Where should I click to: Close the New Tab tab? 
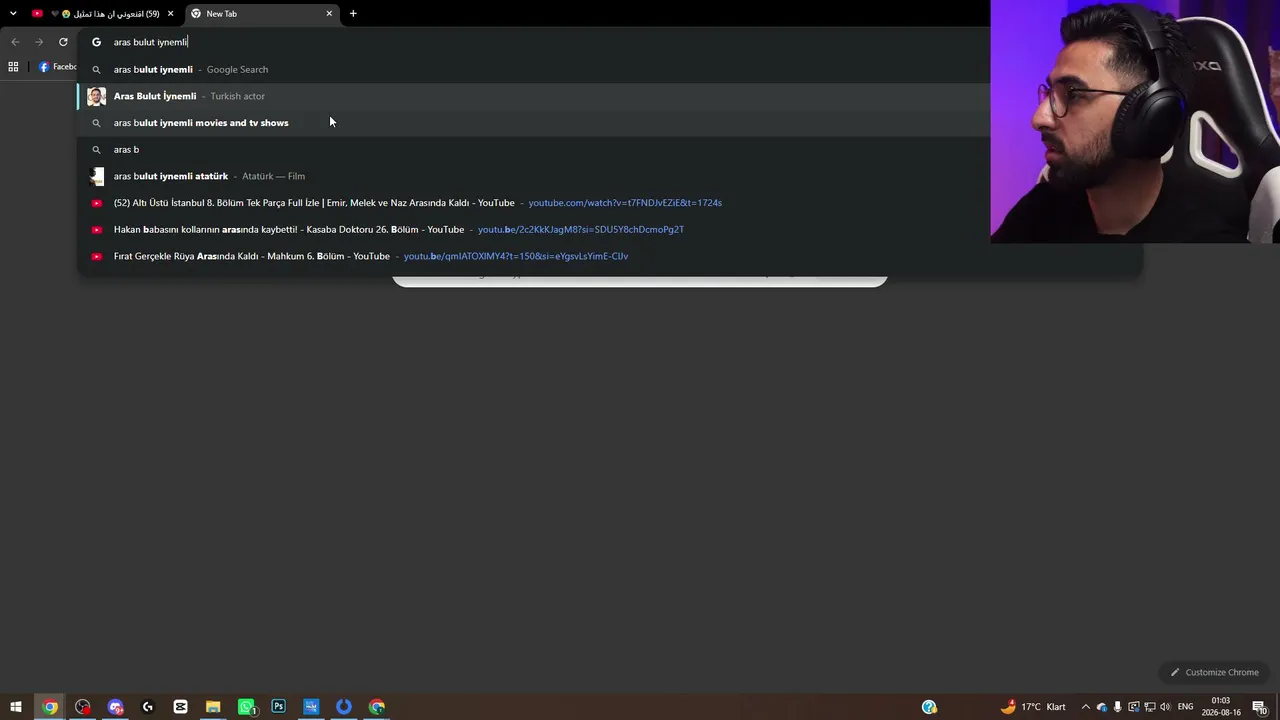click(329, 14)
